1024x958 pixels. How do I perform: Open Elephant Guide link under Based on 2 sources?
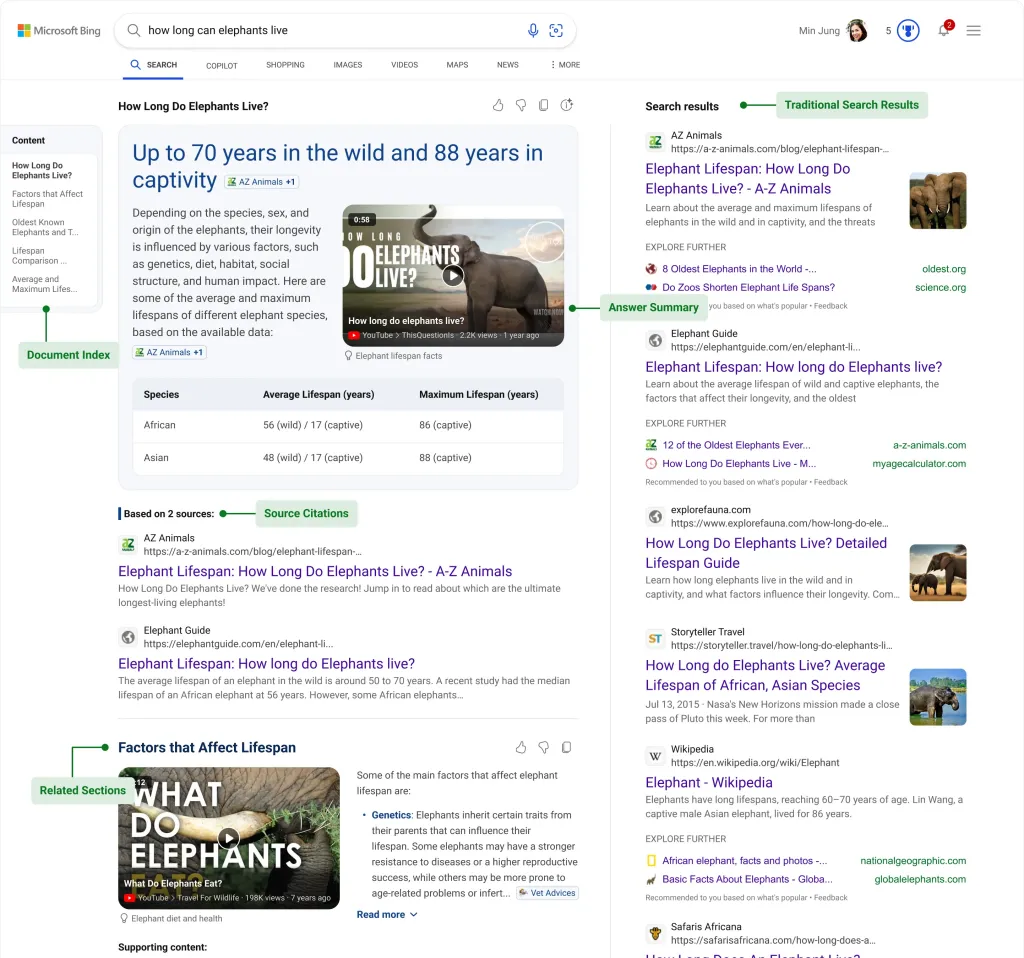tap(266, 663)
